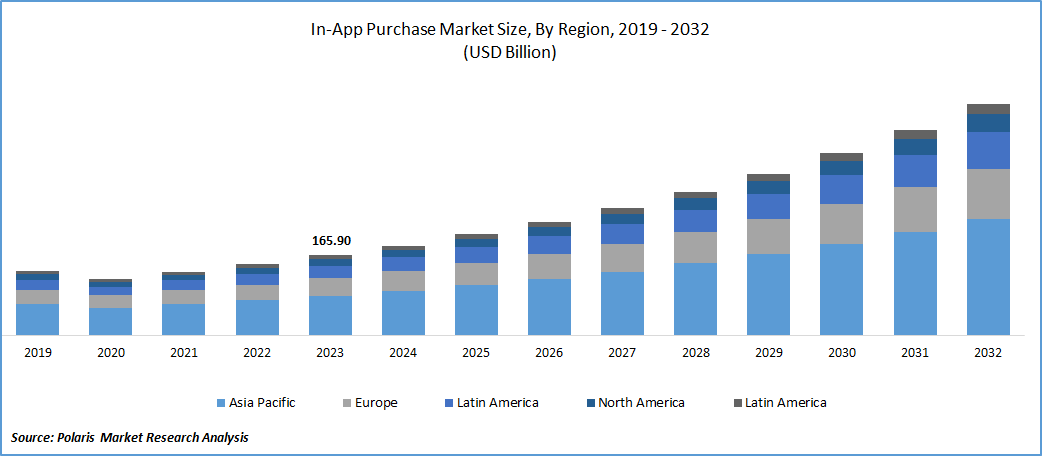Click the Asia Pacific segment of 2022 bar
Screen dimensions: 1042x456
tap(257, 318)
